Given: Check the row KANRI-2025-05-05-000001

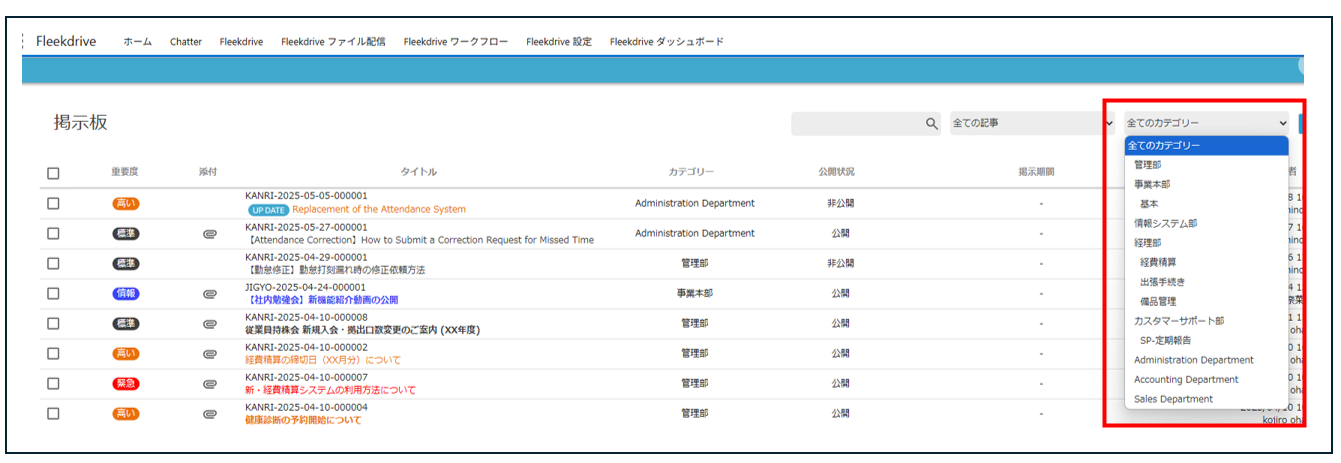Looking at the screenshot, I should 53,203.
